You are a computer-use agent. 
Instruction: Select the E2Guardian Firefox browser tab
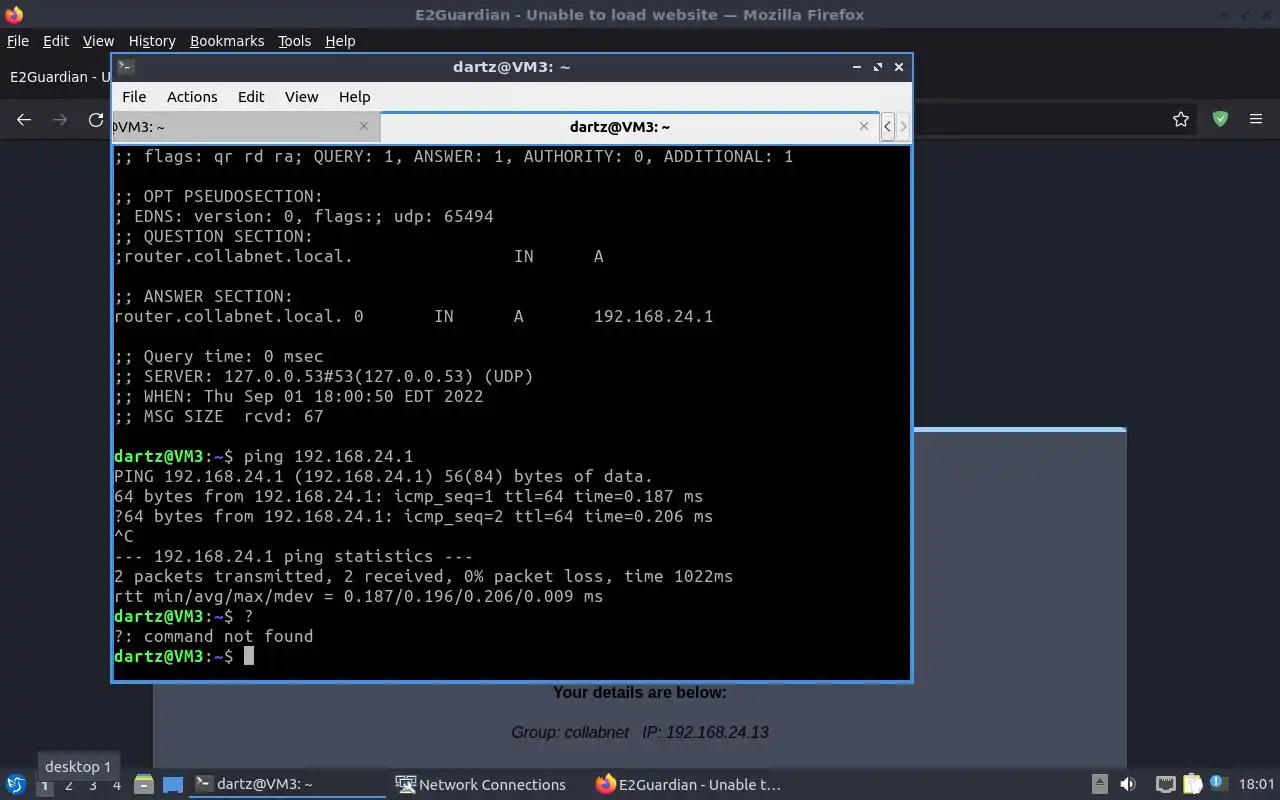click(58, 77)
